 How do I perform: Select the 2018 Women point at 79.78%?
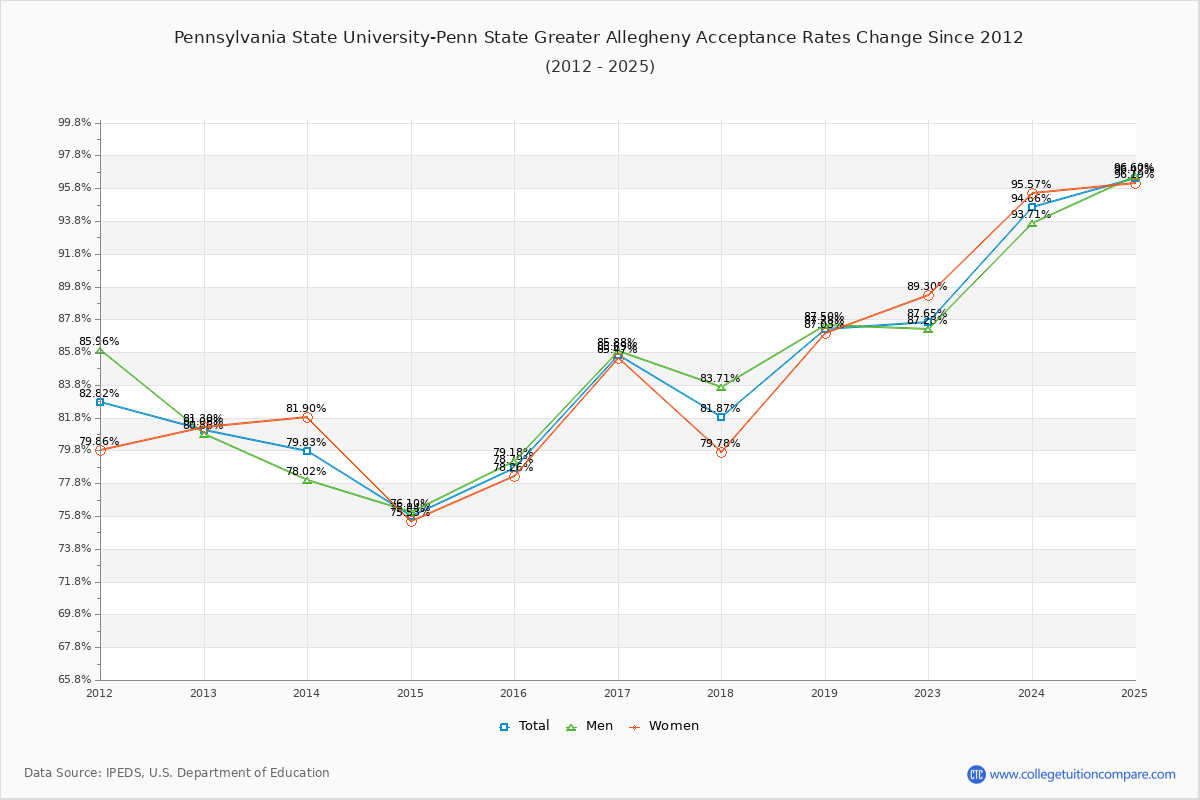[x=721, y=452]
